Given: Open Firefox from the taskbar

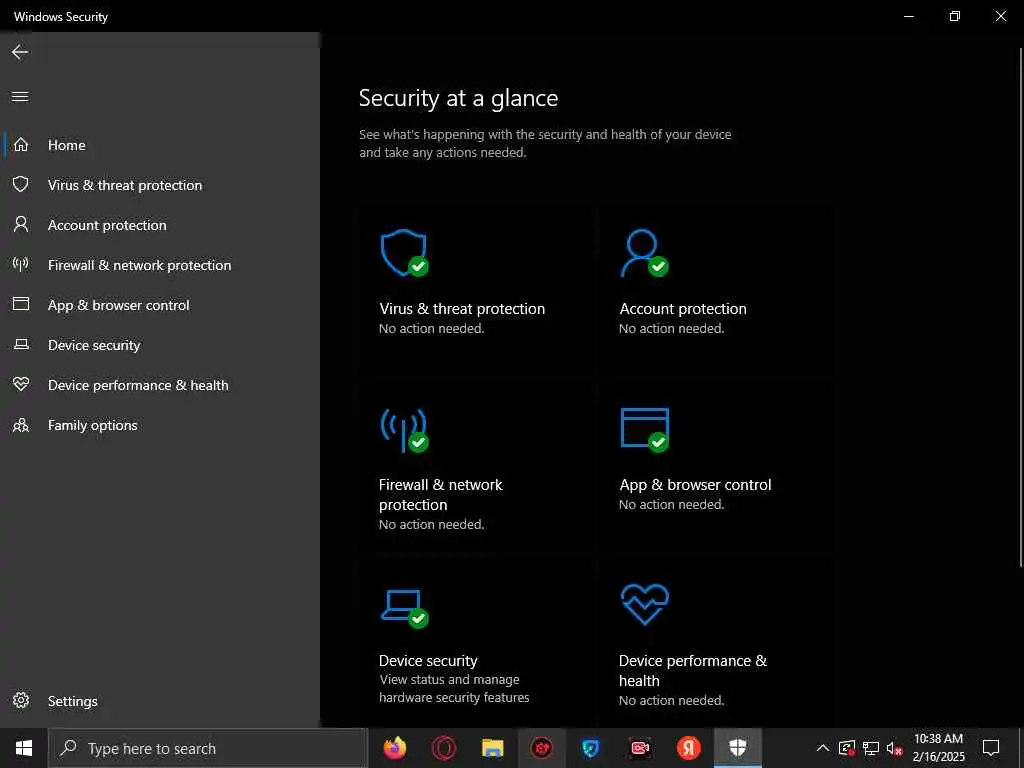Looking at the screenshot, I should coord(394,748).
